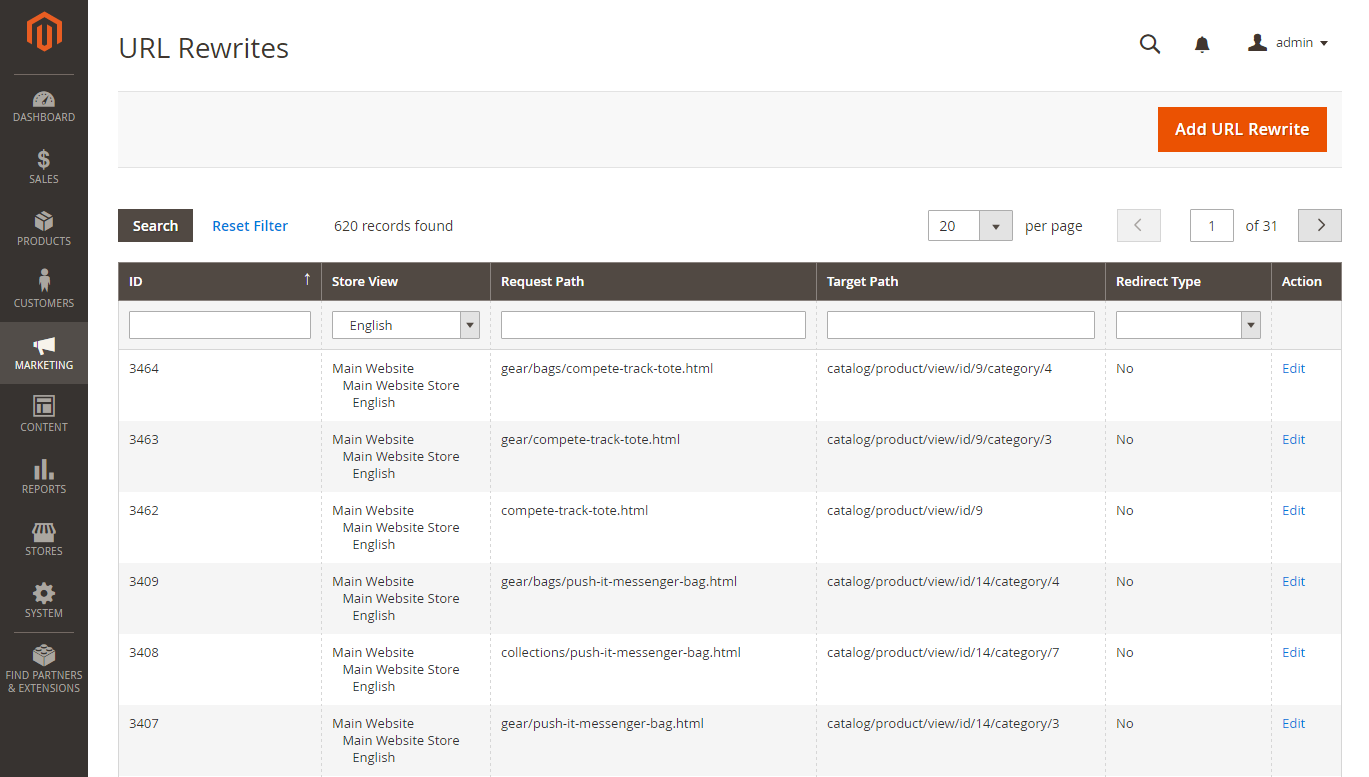Toggle sort with ID column arrow
Image resolution: width=1369 pixels, height=777 pixels.
point(307,279)
